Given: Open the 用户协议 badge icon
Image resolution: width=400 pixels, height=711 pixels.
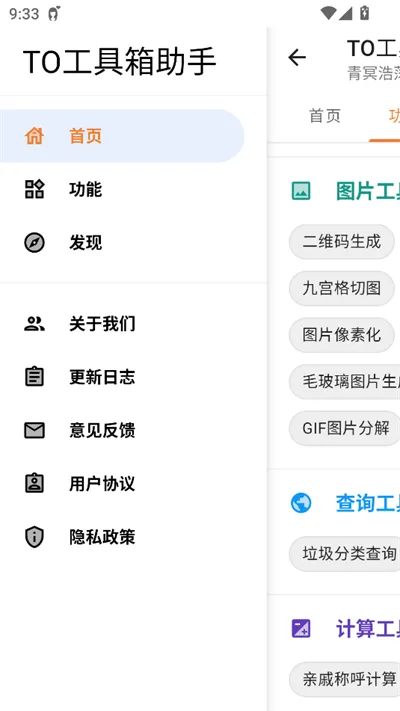Looking at the screenshot, I should [x=34, y=483].
